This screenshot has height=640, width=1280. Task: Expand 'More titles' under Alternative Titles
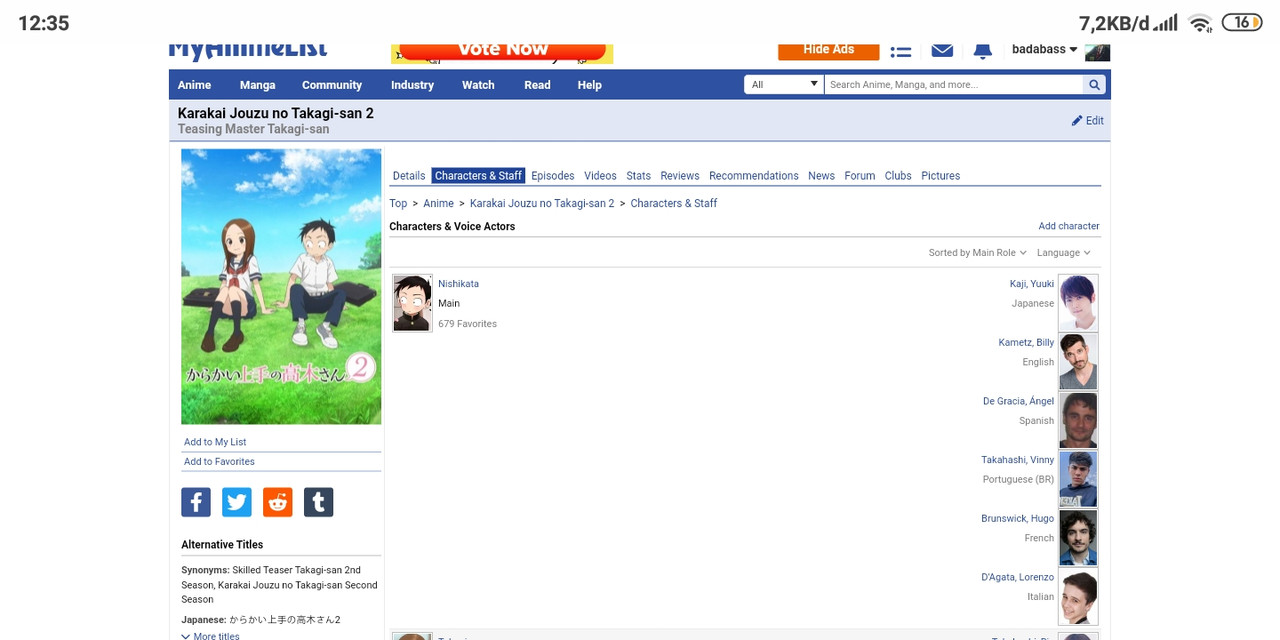pyautogui.click(x=211, y=636)
